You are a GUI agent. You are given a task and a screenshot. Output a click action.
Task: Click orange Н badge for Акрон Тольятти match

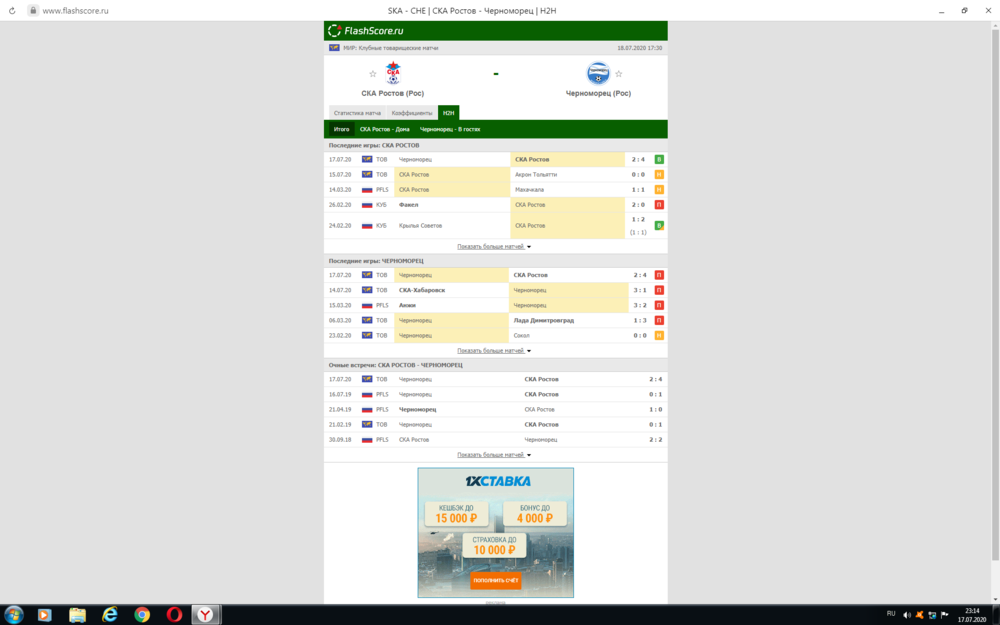pos(659,175)
